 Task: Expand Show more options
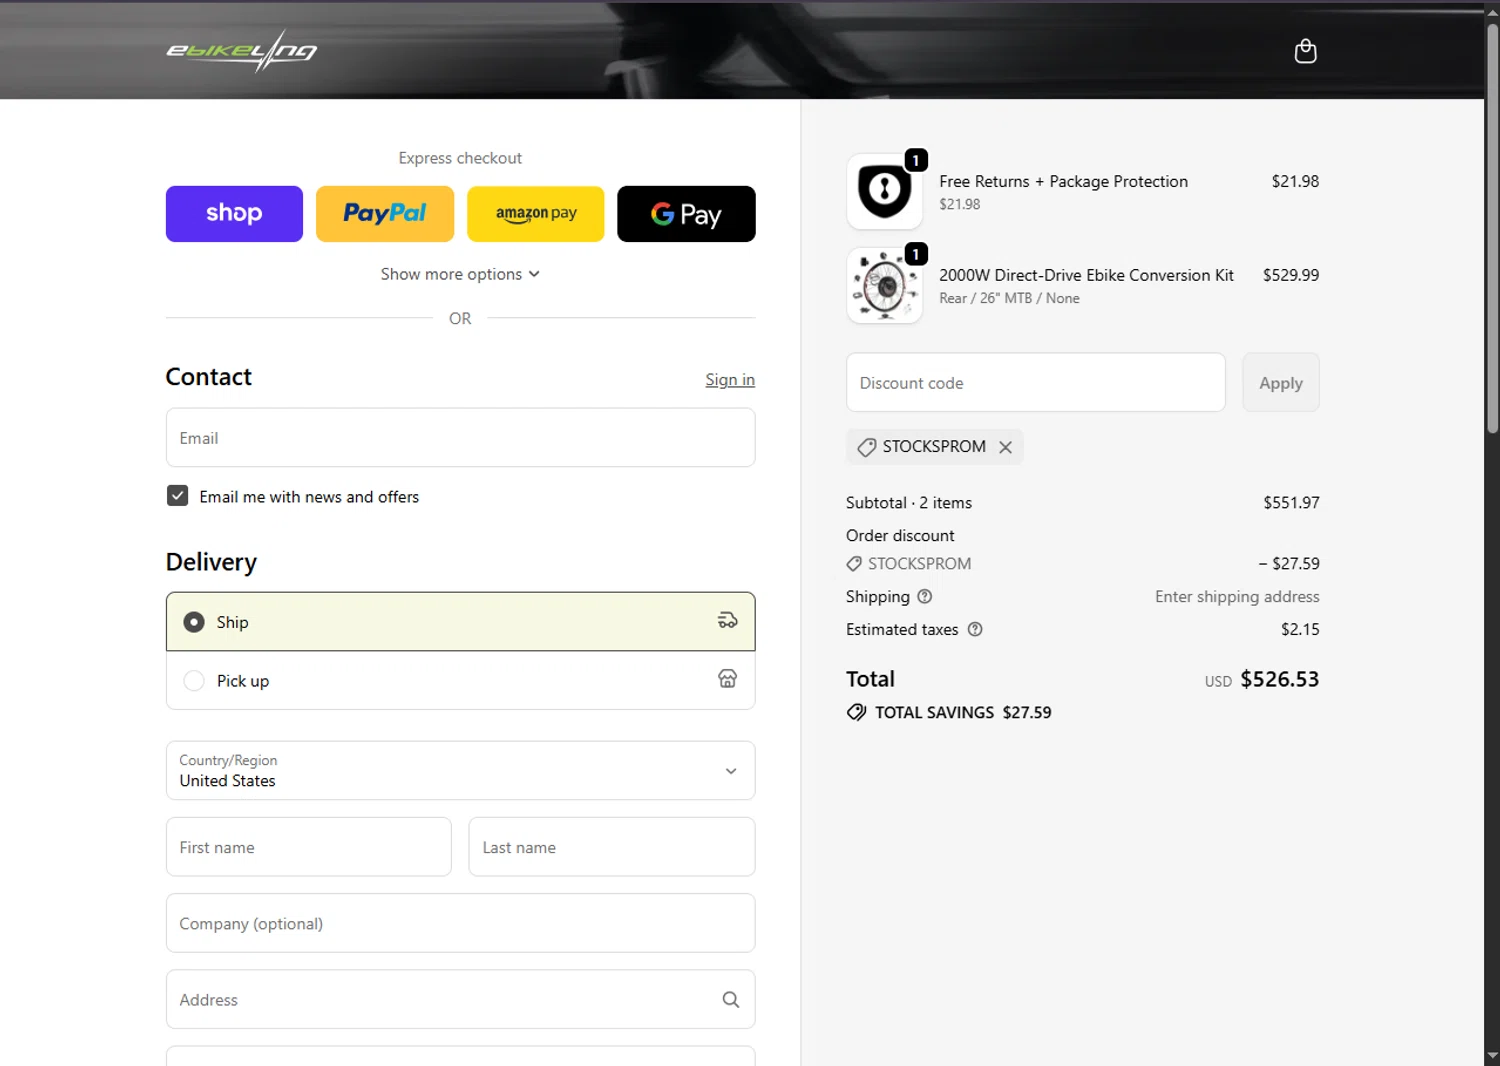[460, 274]
